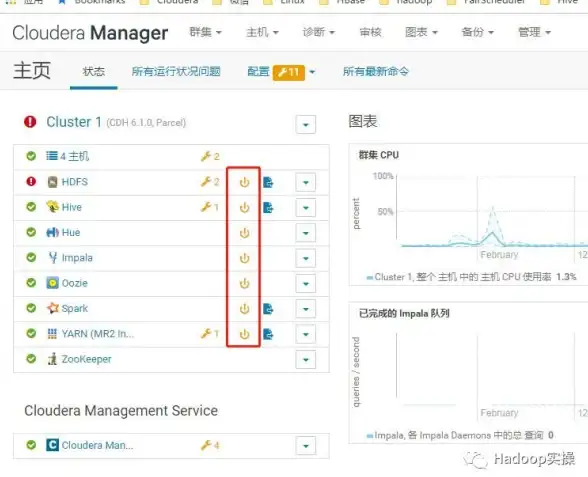588x477 pixels.
Task: Open the YARN (MR2 In... service link
Action: click(98, 334)
